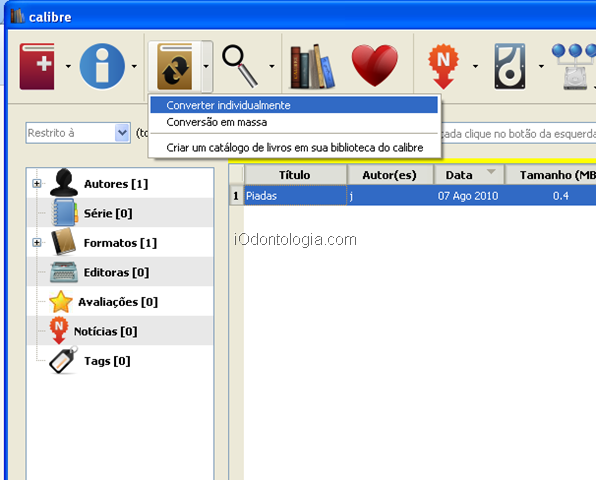Sort by the Autor(es) column header
596x480 pixels.
[x=390, y=175]
